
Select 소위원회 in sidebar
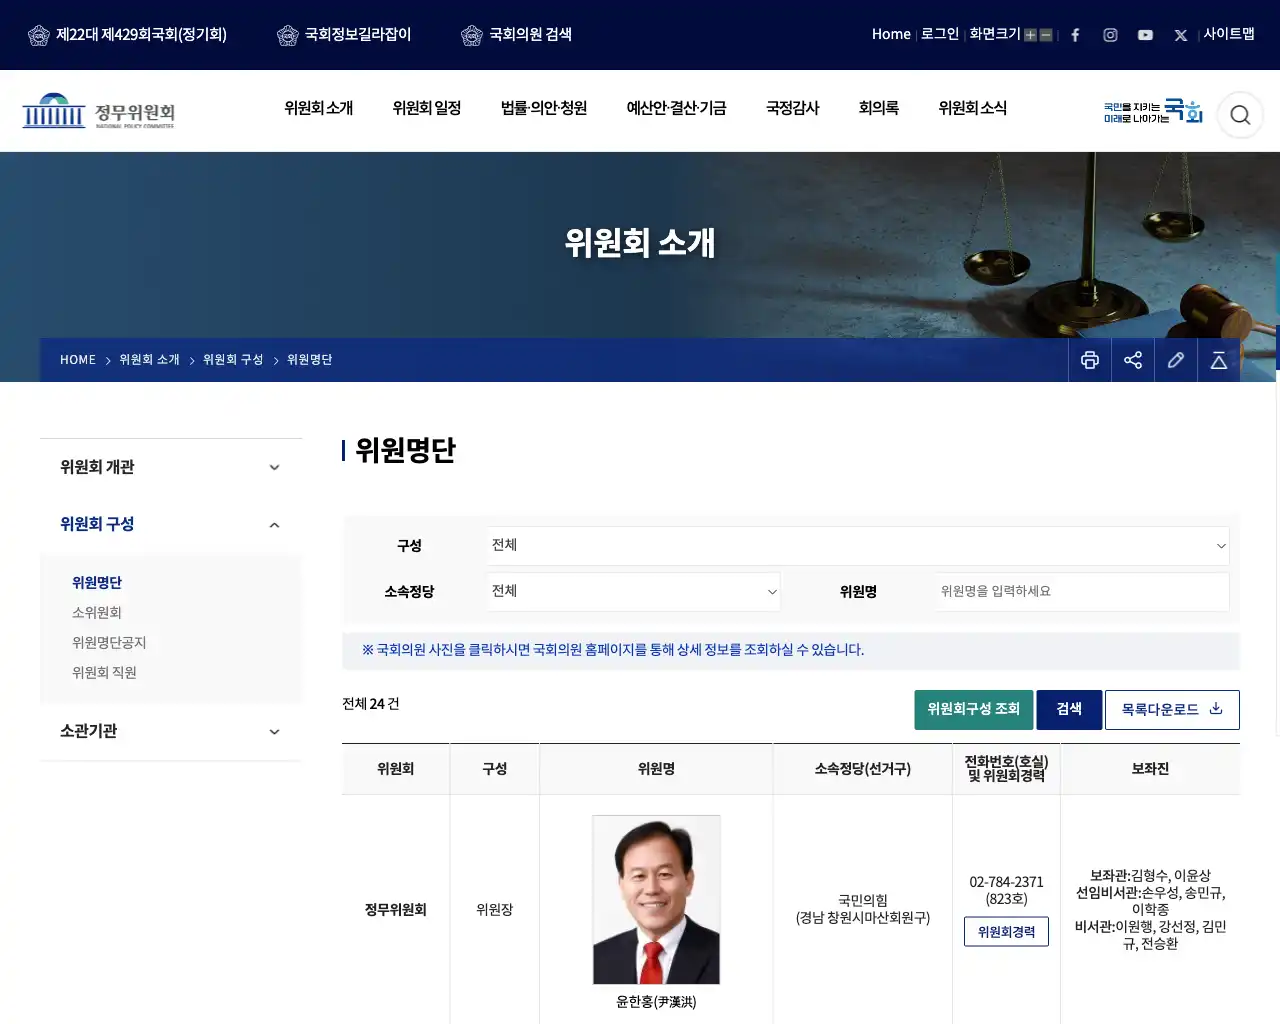97,613
